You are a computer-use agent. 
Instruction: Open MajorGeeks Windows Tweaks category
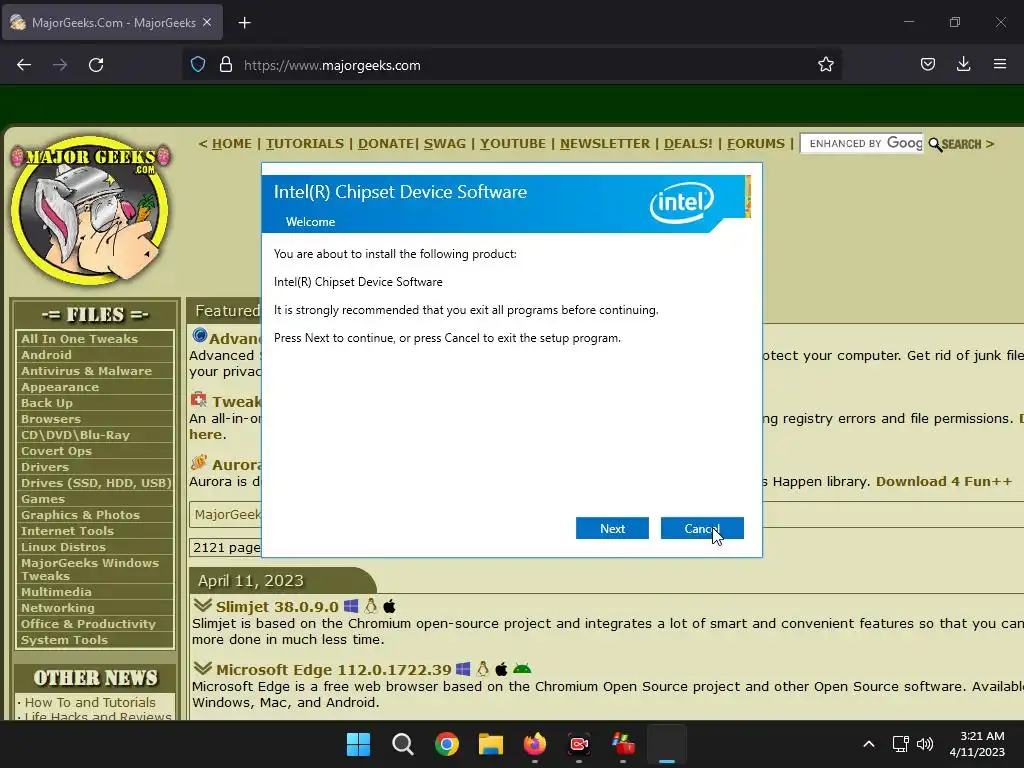point(89,569)
